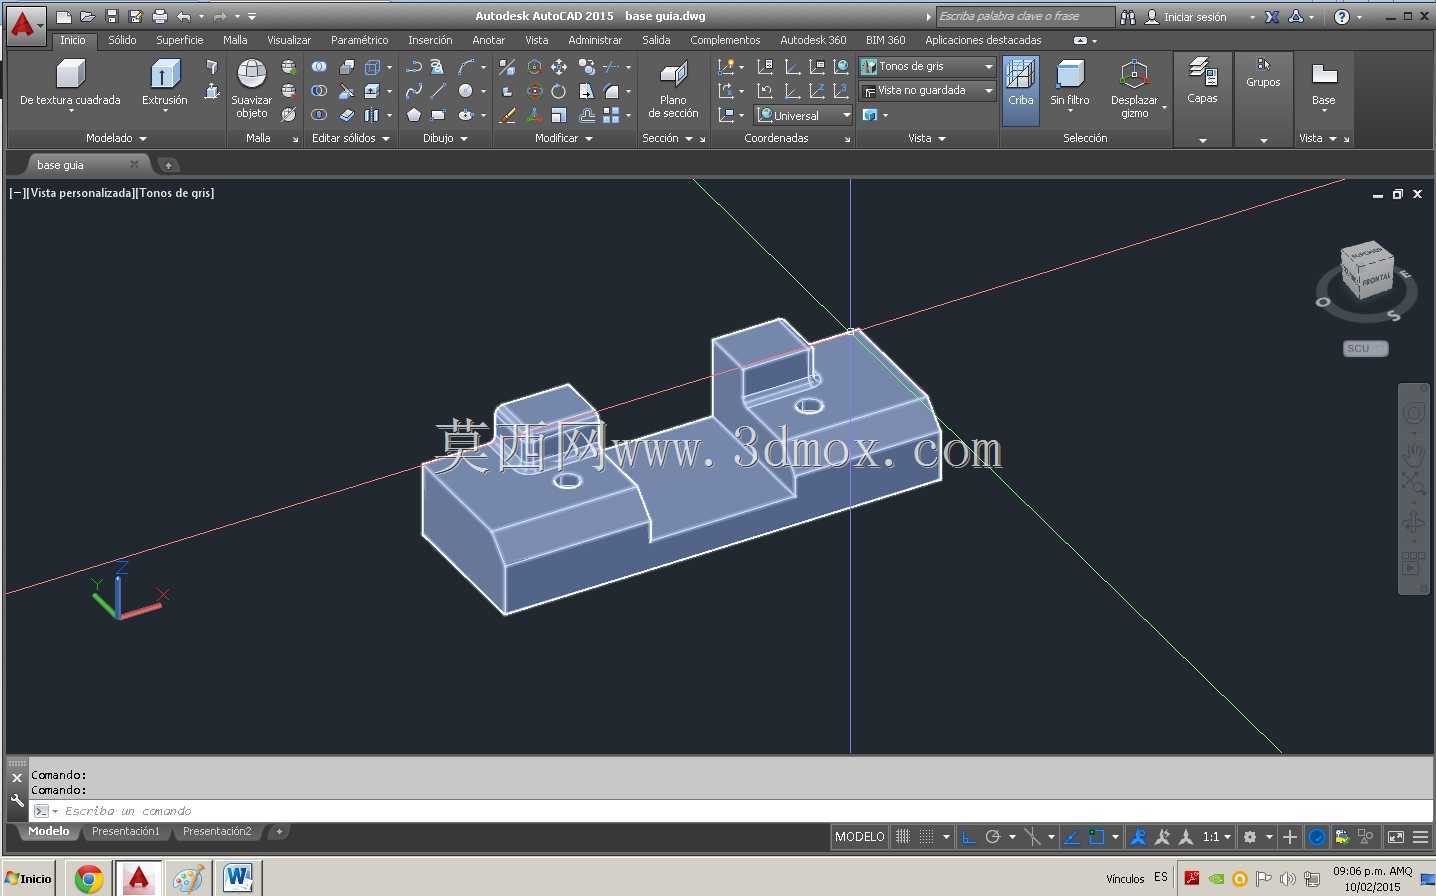Open the status bar customization menu icon
Image resolution: width=1436 pixels, height=896 pixels.
1420,837
